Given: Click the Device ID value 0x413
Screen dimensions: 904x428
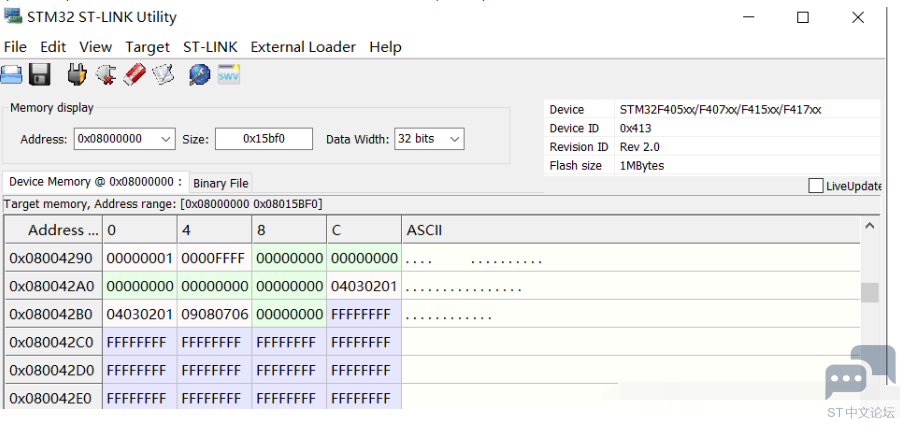Looking at the screenshot, I should pos(635,128).
